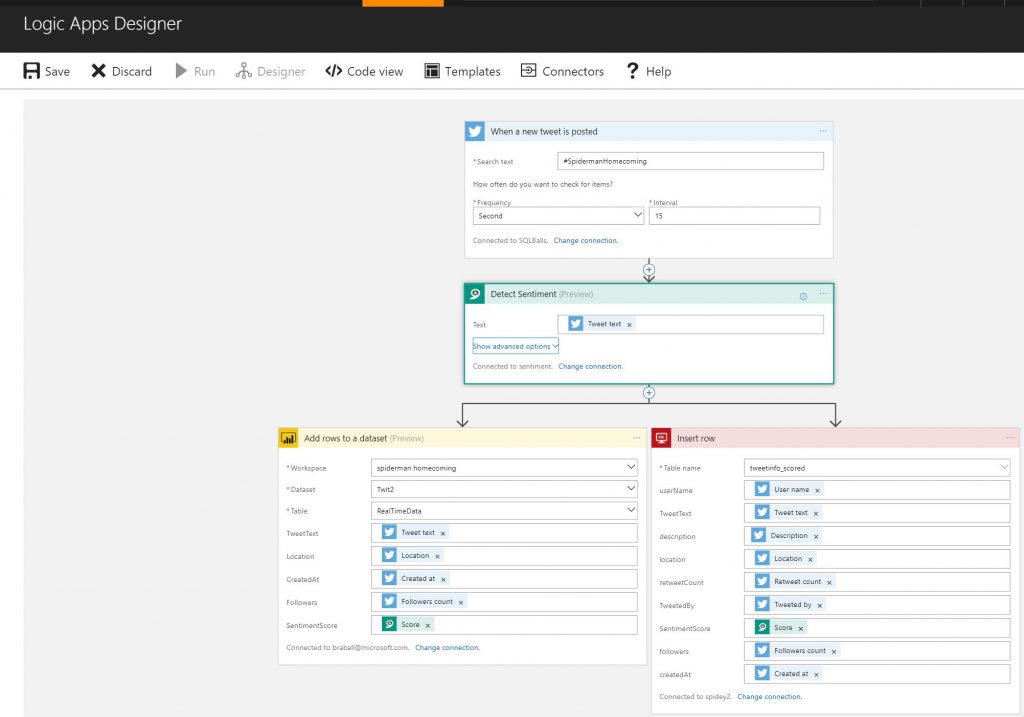
Task: Change connection on the tweet trigger
Action: (x=585, y=241)
